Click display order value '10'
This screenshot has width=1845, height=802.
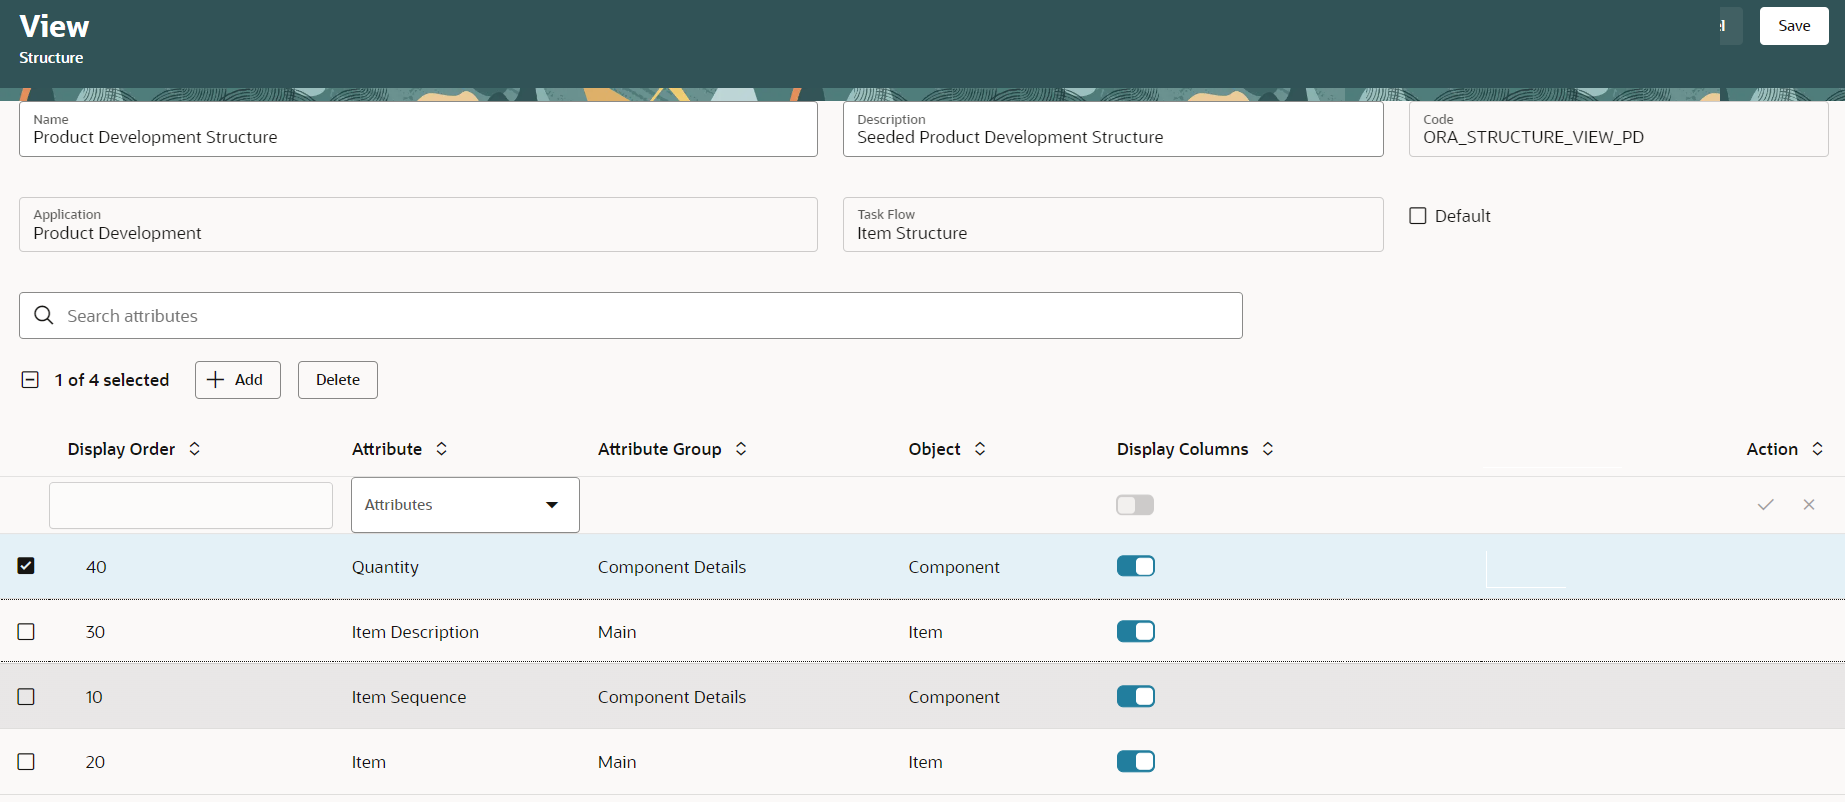coord(94,697)
